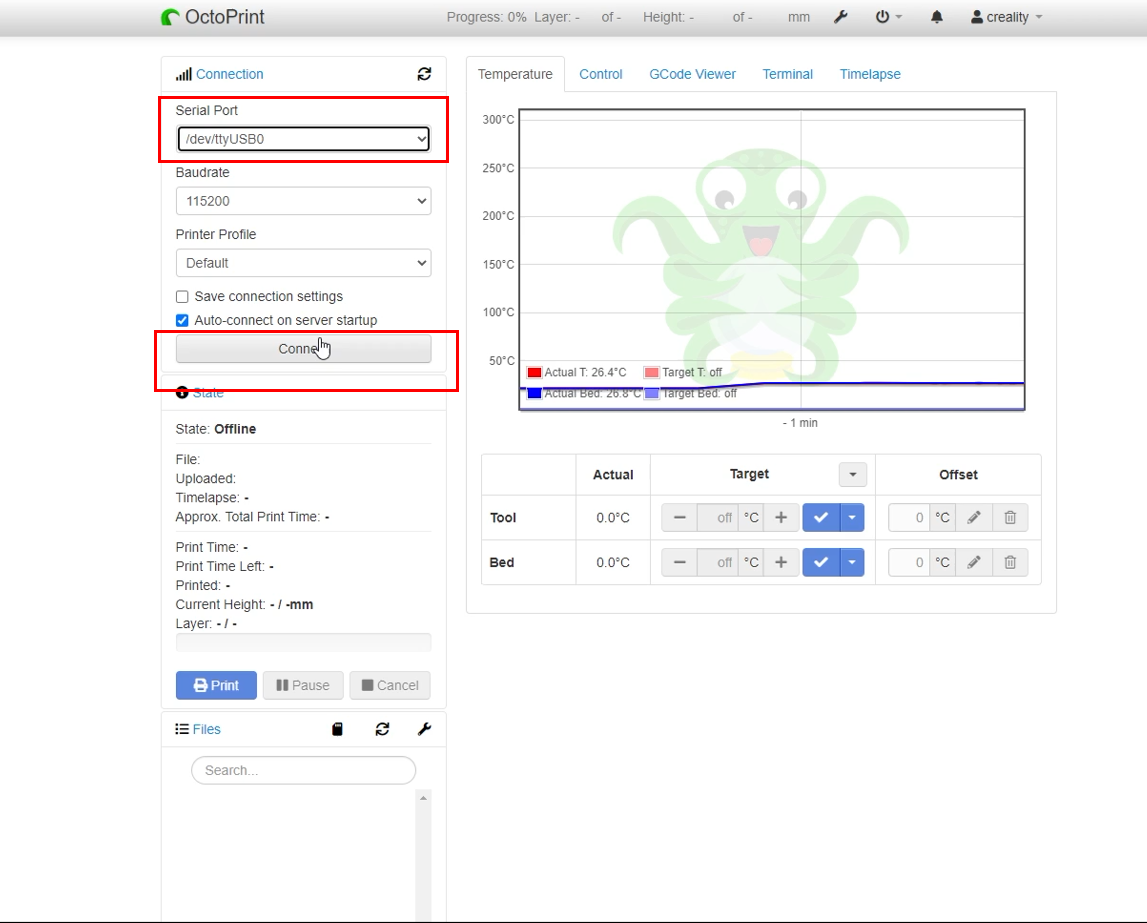1147x923 pixels.
Task: Open the GCode Viewer tab
Action: (x=693, y=74)
